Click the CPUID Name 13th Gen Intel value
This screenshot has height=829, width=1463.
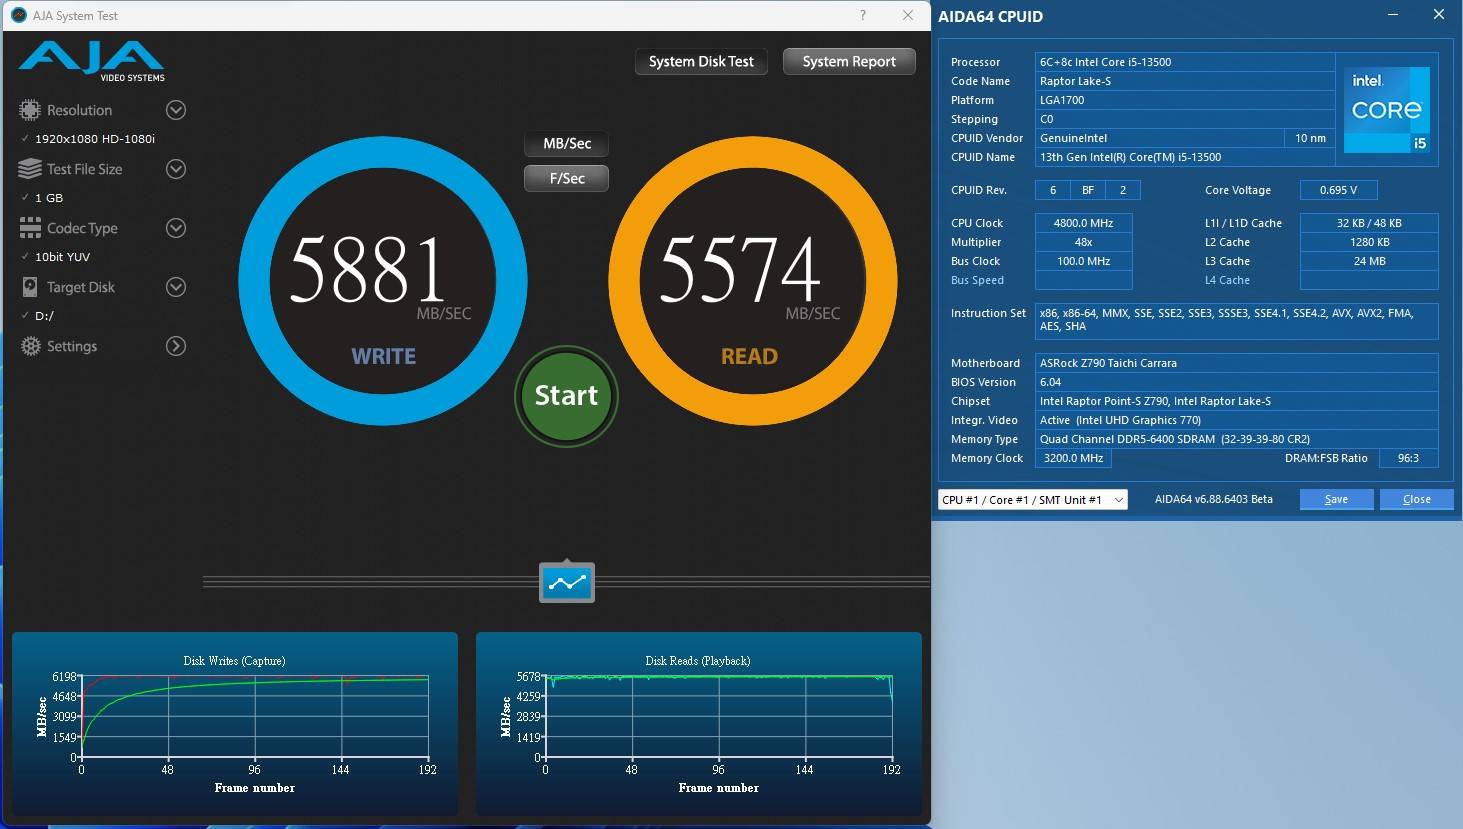point(1185,157)
